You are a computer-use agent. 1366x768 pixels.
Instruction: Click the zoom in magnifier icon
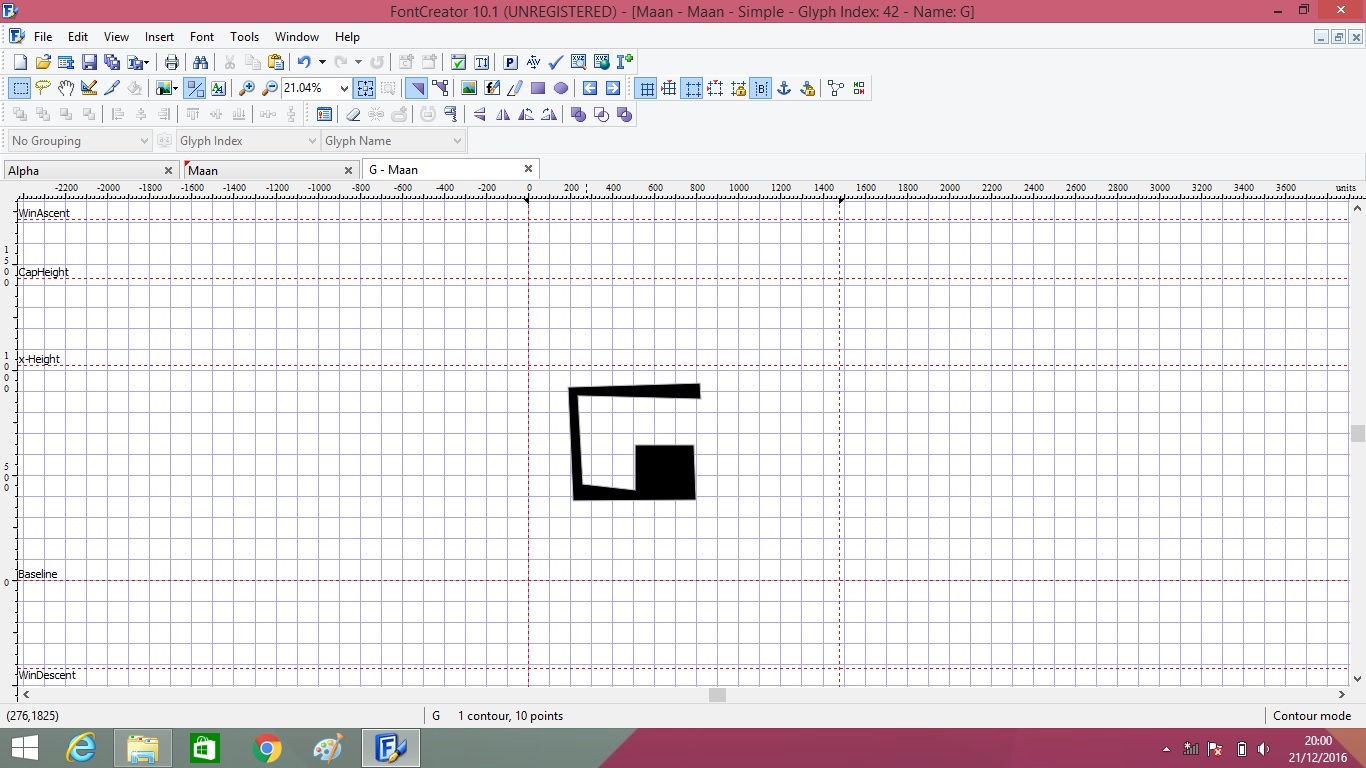pos(247,88)
